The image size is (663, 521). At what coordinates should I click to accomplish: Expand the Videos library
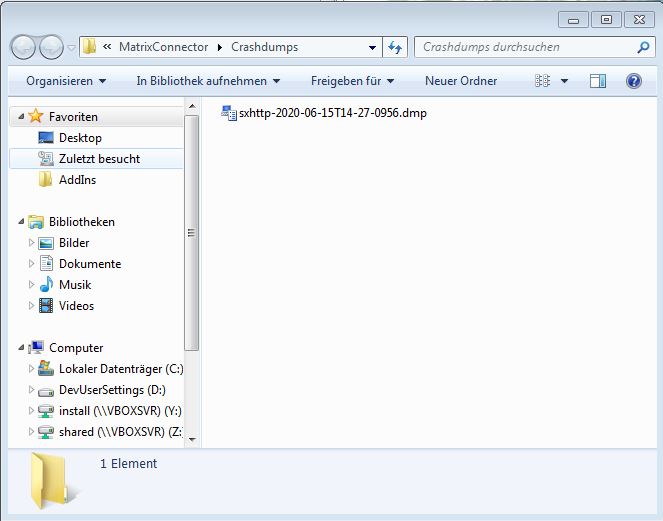[x=31, y=305]
